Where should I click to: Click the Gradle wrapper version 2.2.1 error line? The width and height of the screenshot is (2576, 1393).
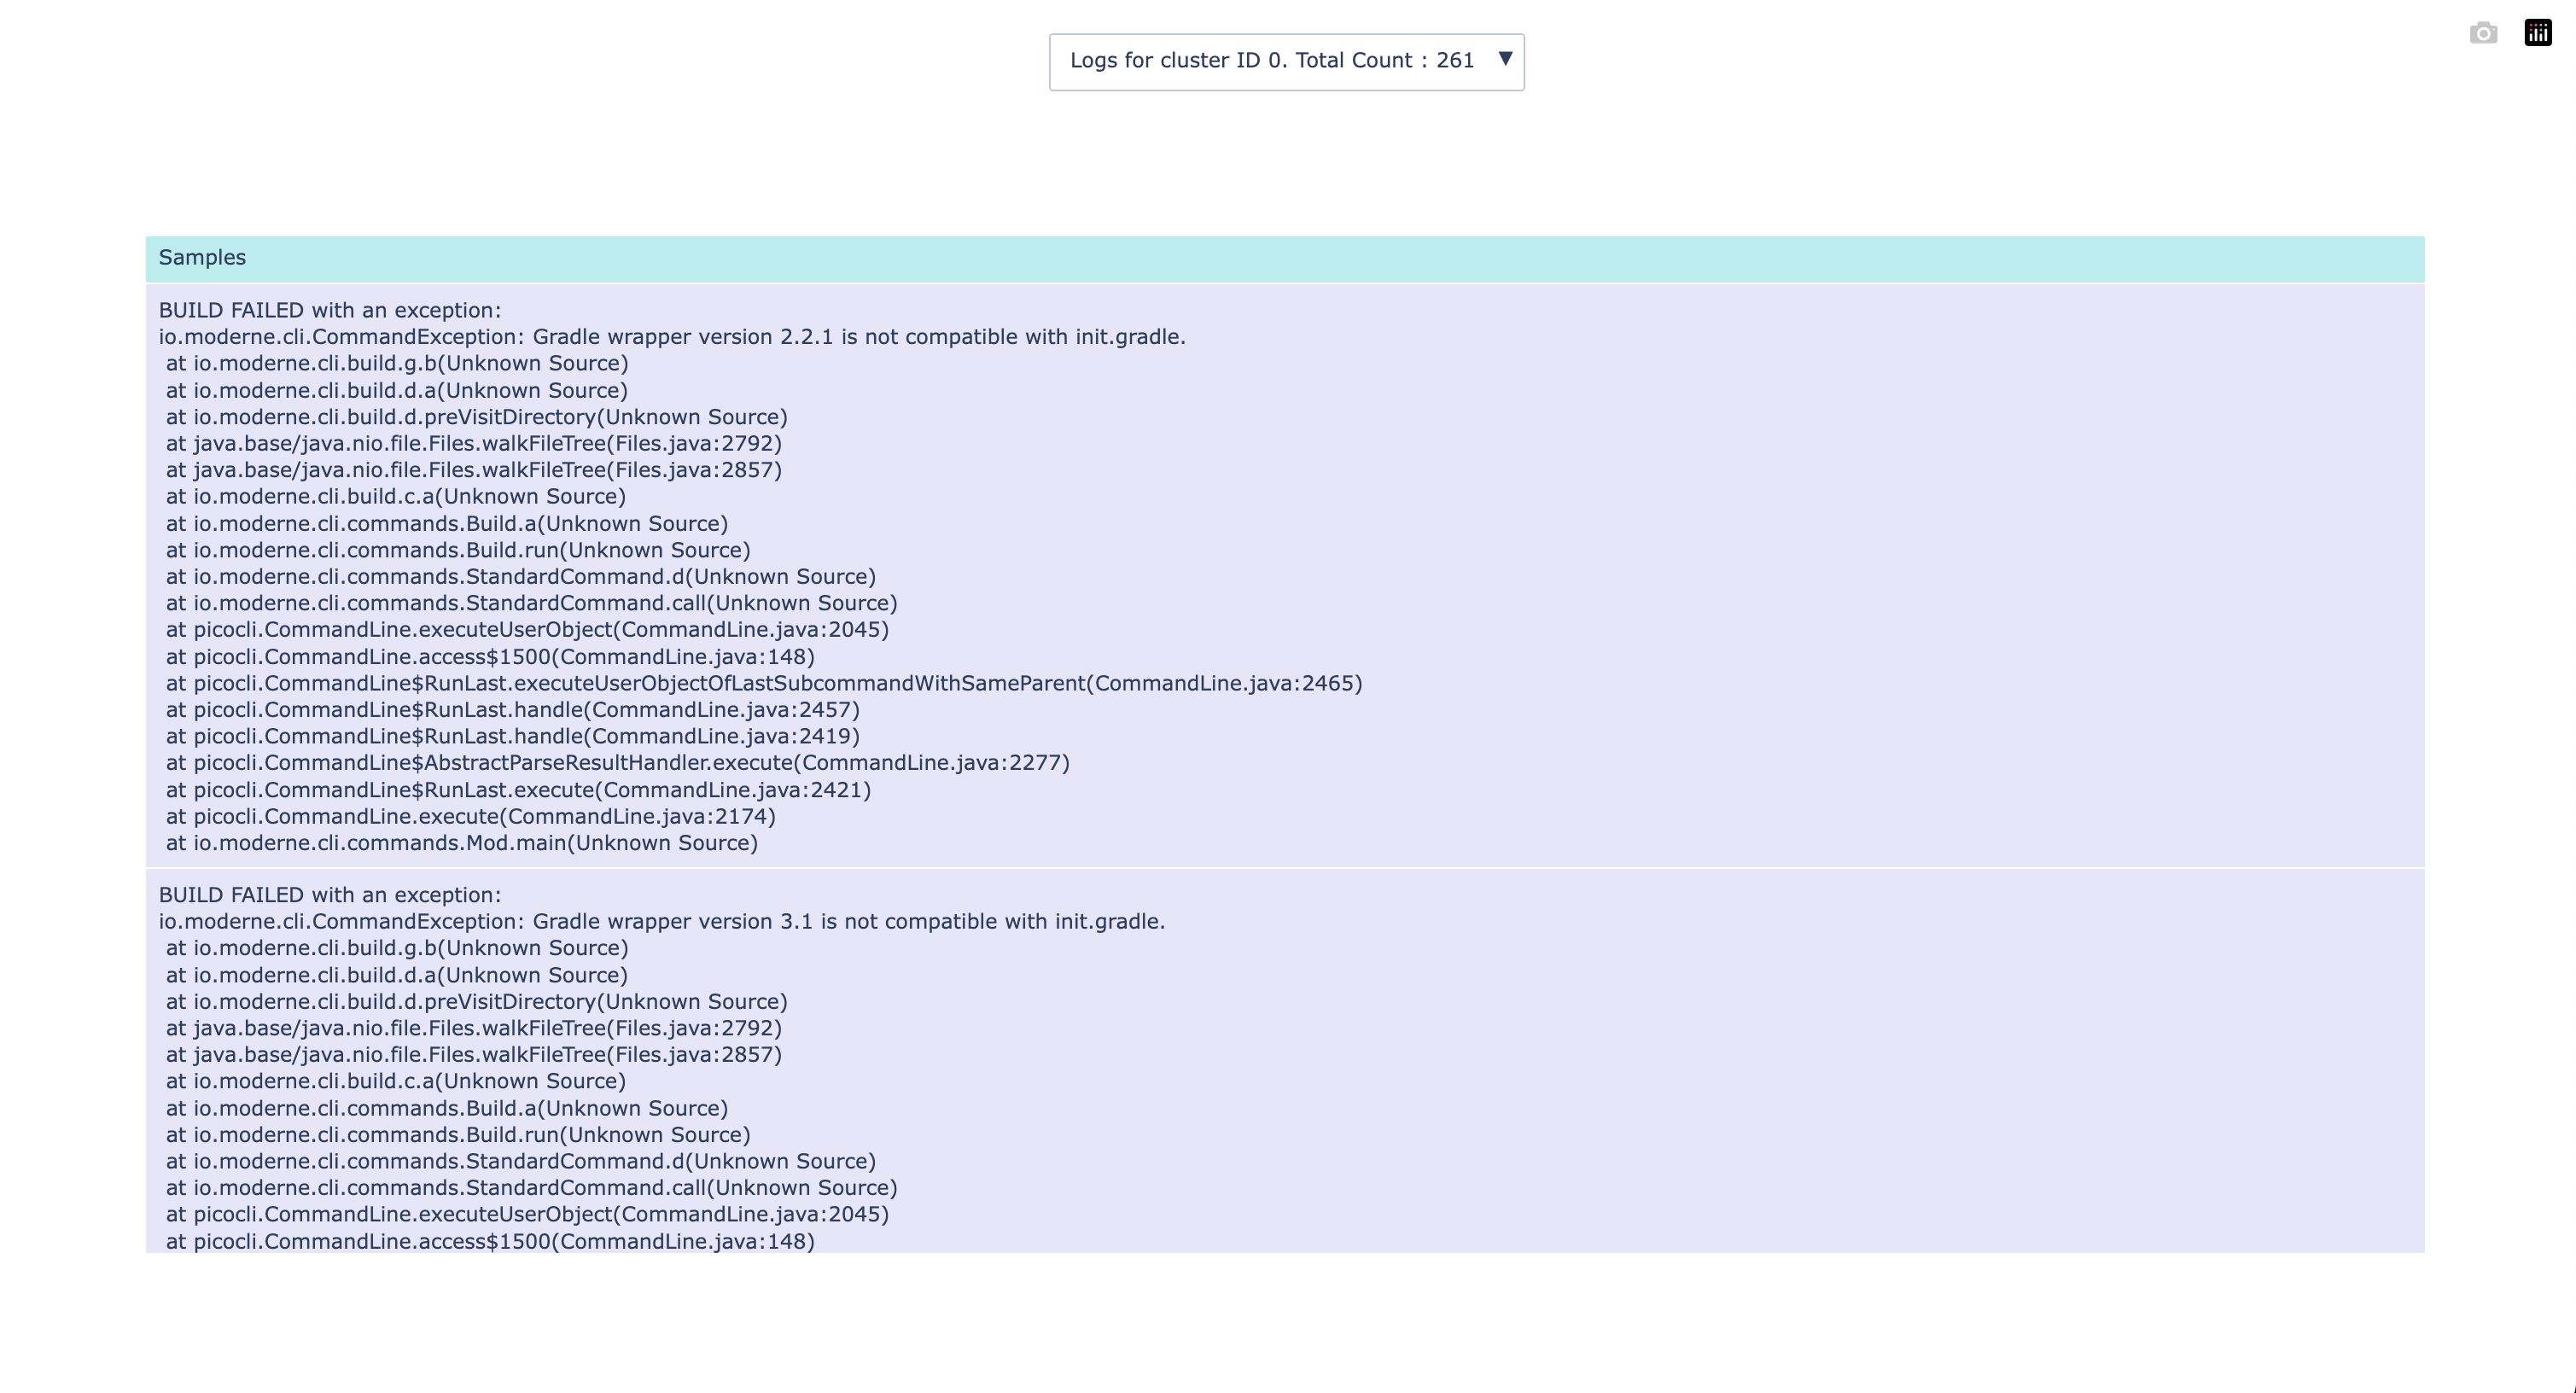pos(671,337)
